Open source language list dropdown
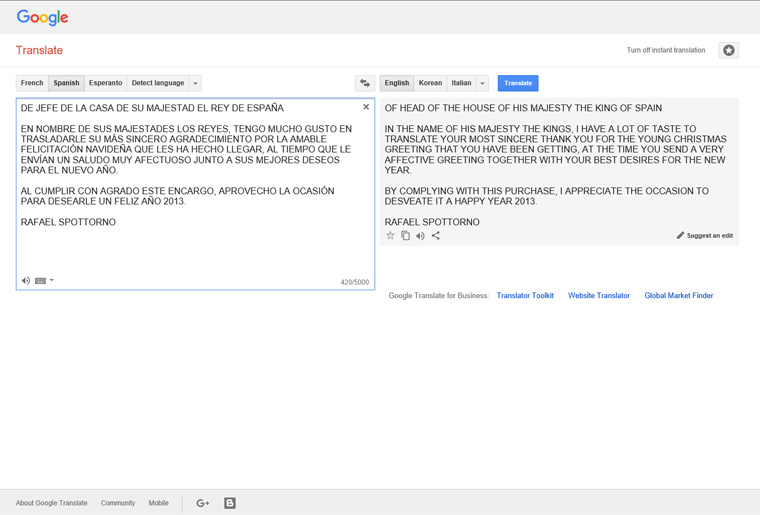Screen dimensions: 760x515 [x=195, y=83]
